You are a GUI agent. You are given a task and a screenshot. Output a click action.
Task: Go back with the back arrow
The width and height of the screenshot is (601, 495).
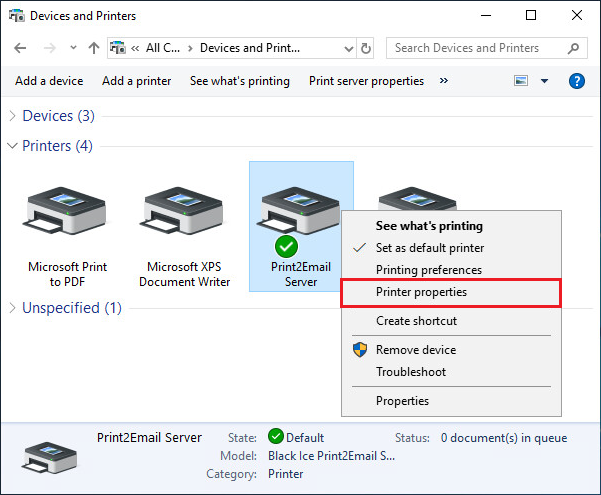(21, 48)
